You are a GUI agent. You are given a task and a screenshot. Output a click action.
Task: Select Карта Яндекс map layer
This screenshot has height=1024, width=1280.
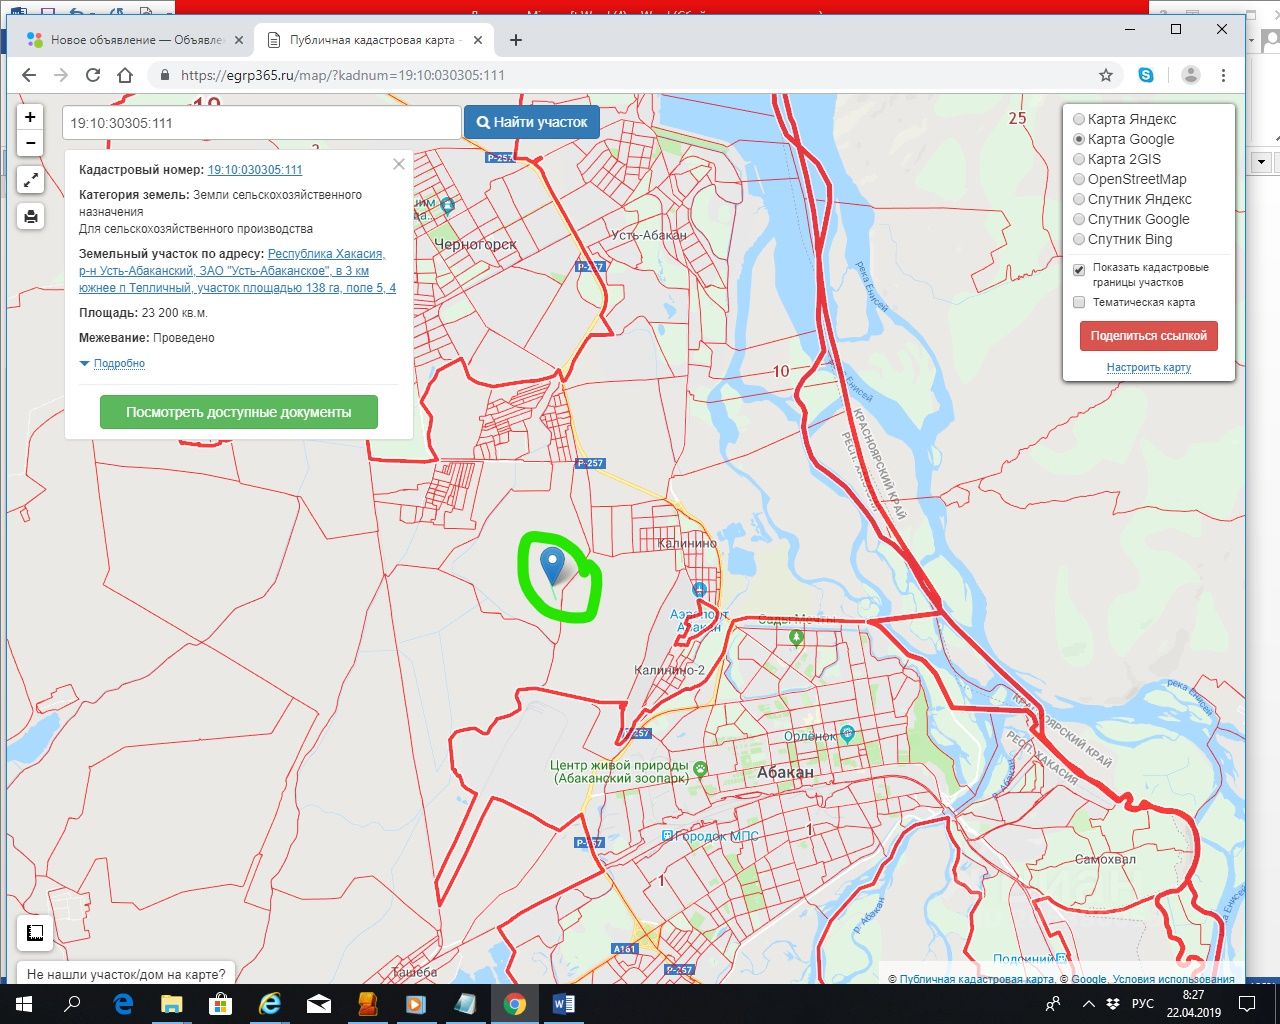1079,119
